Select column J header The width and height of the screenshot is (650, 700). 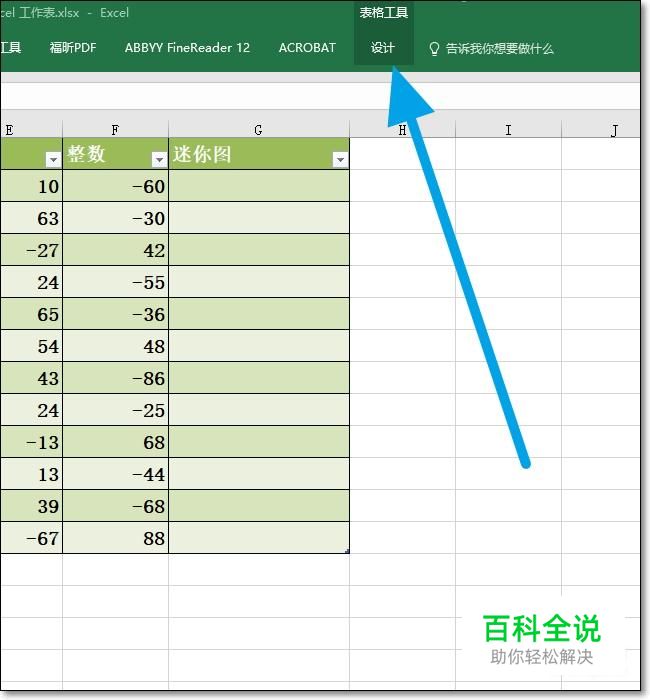coord(601,130)
